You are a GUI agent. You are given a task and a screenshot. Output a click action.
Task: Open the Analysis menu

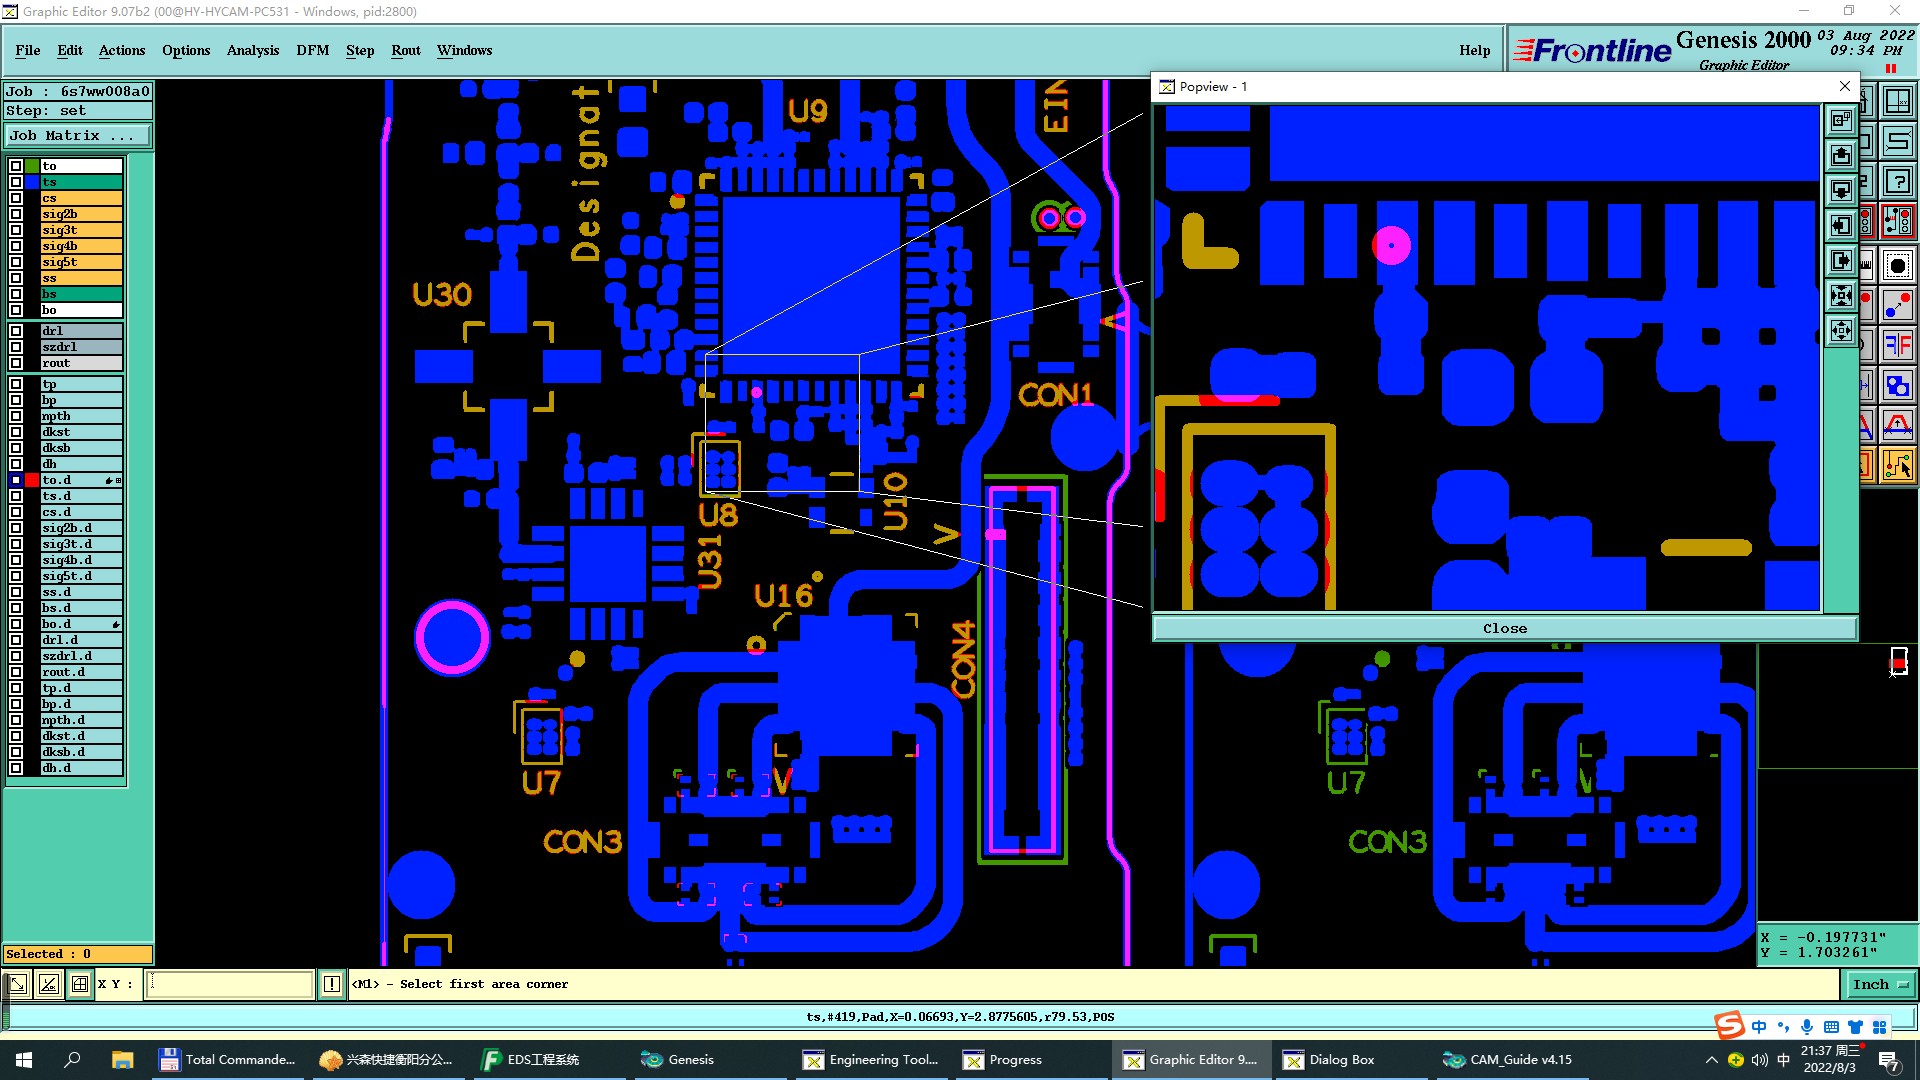(x=252, y=50)
